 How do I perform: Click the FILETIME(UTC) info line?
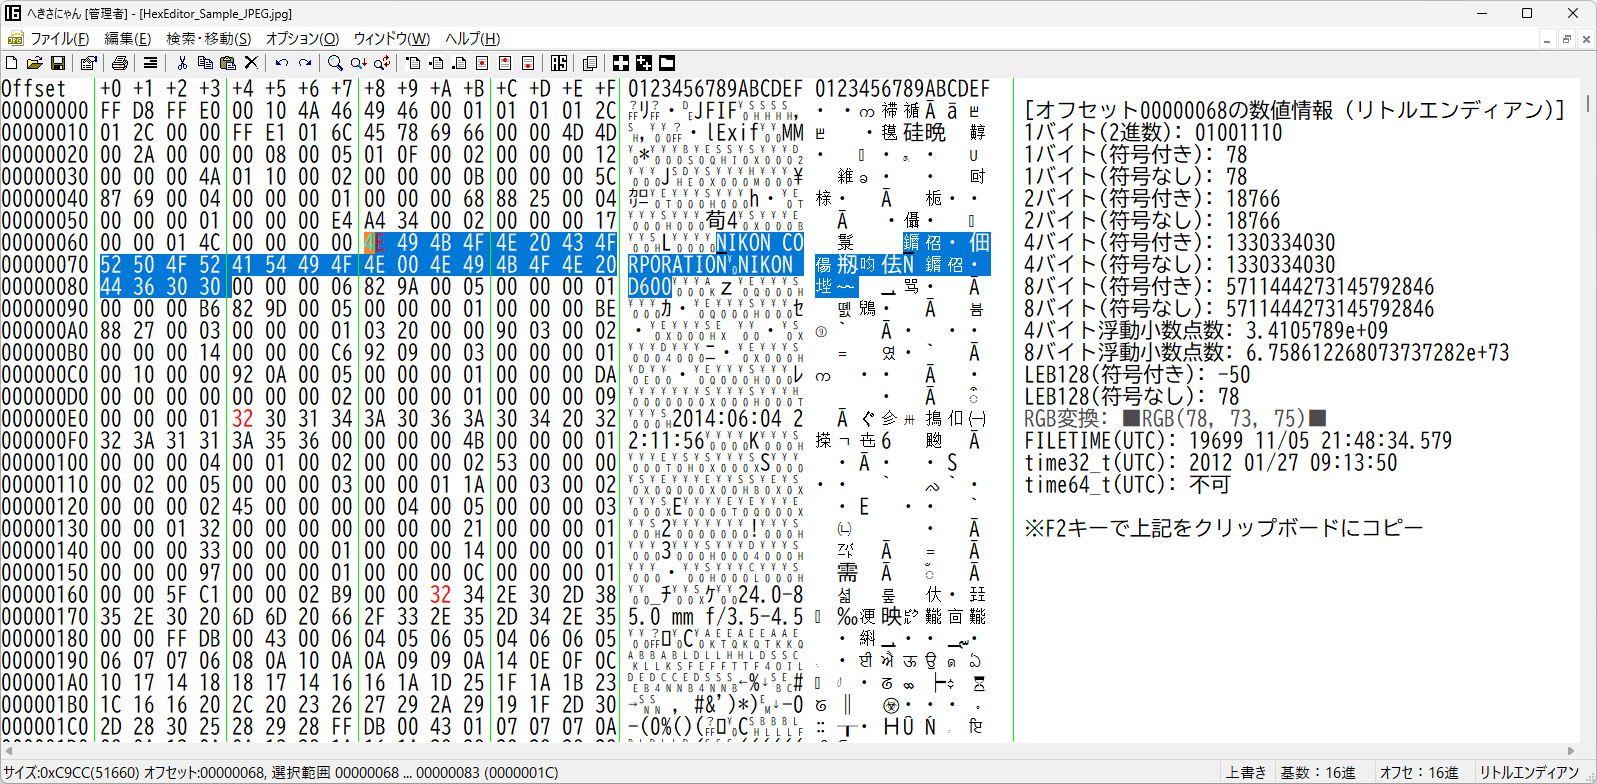point(1238,441)
